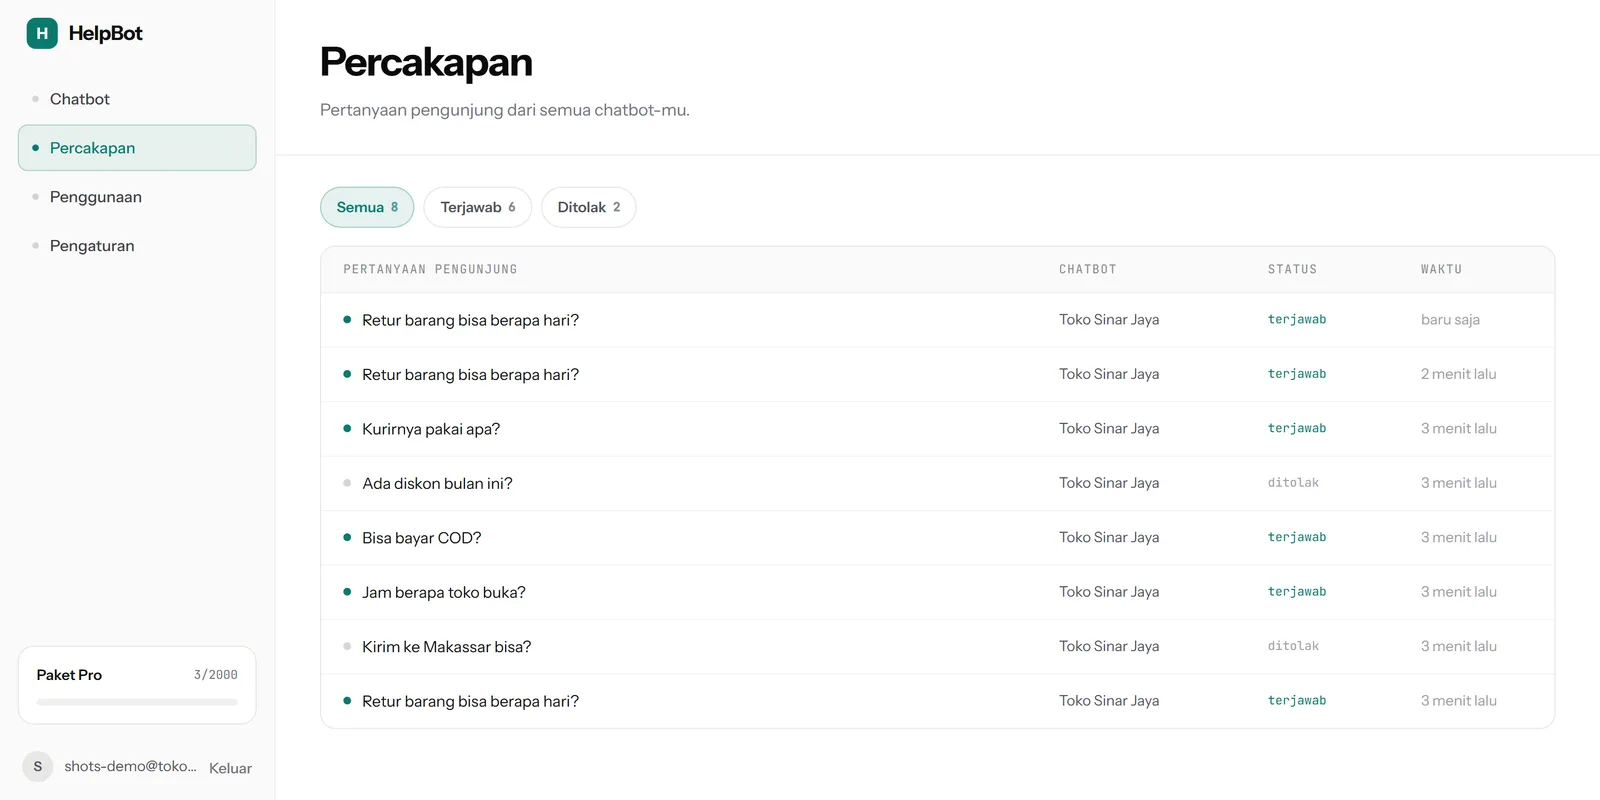
Task: Click the HelpBot logo icon
Action: (x=42, y=33)
